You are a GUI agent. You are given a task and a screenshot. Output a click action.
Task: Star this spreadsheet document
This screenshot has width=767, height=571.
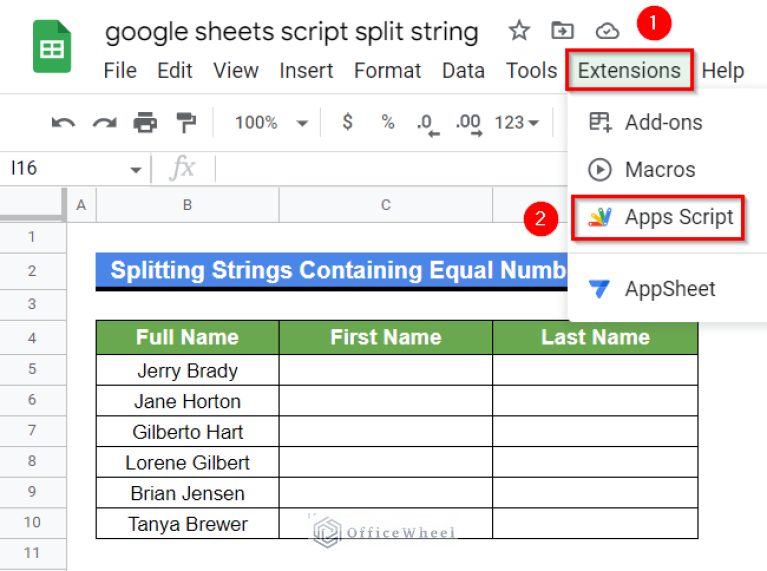tap(519, 31)
